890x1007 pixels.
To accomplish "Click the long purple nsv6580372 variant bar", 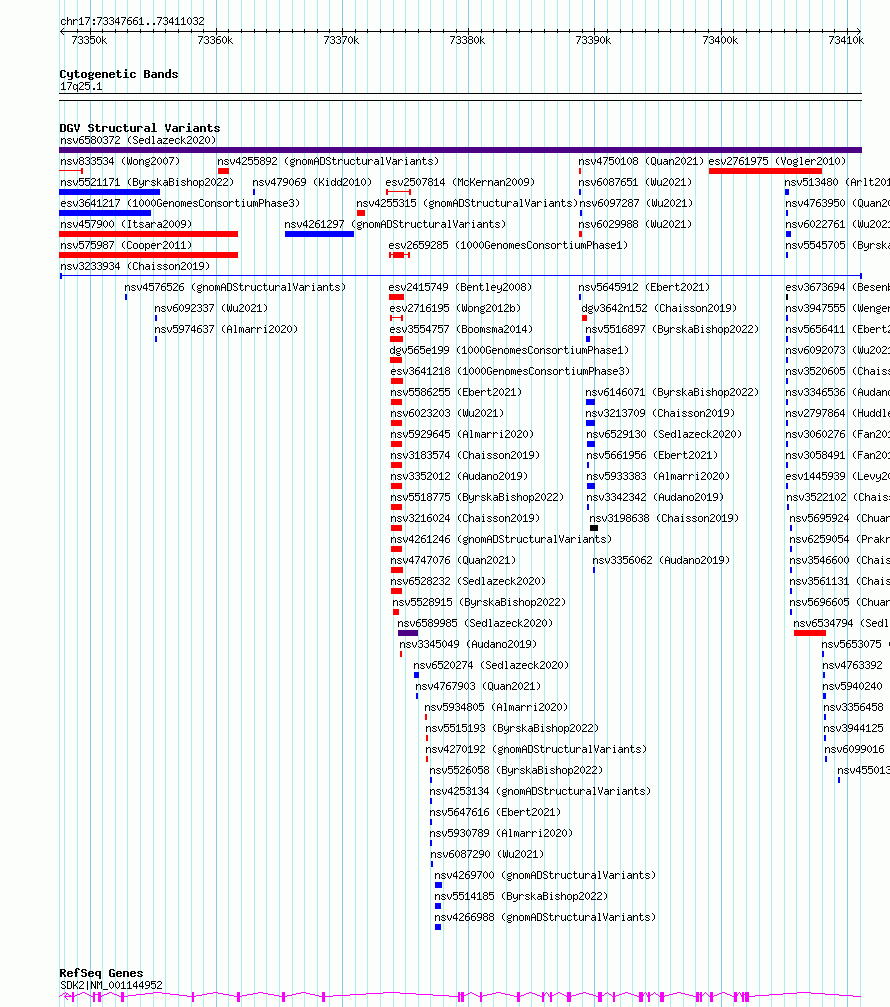I will coord(460,150).
